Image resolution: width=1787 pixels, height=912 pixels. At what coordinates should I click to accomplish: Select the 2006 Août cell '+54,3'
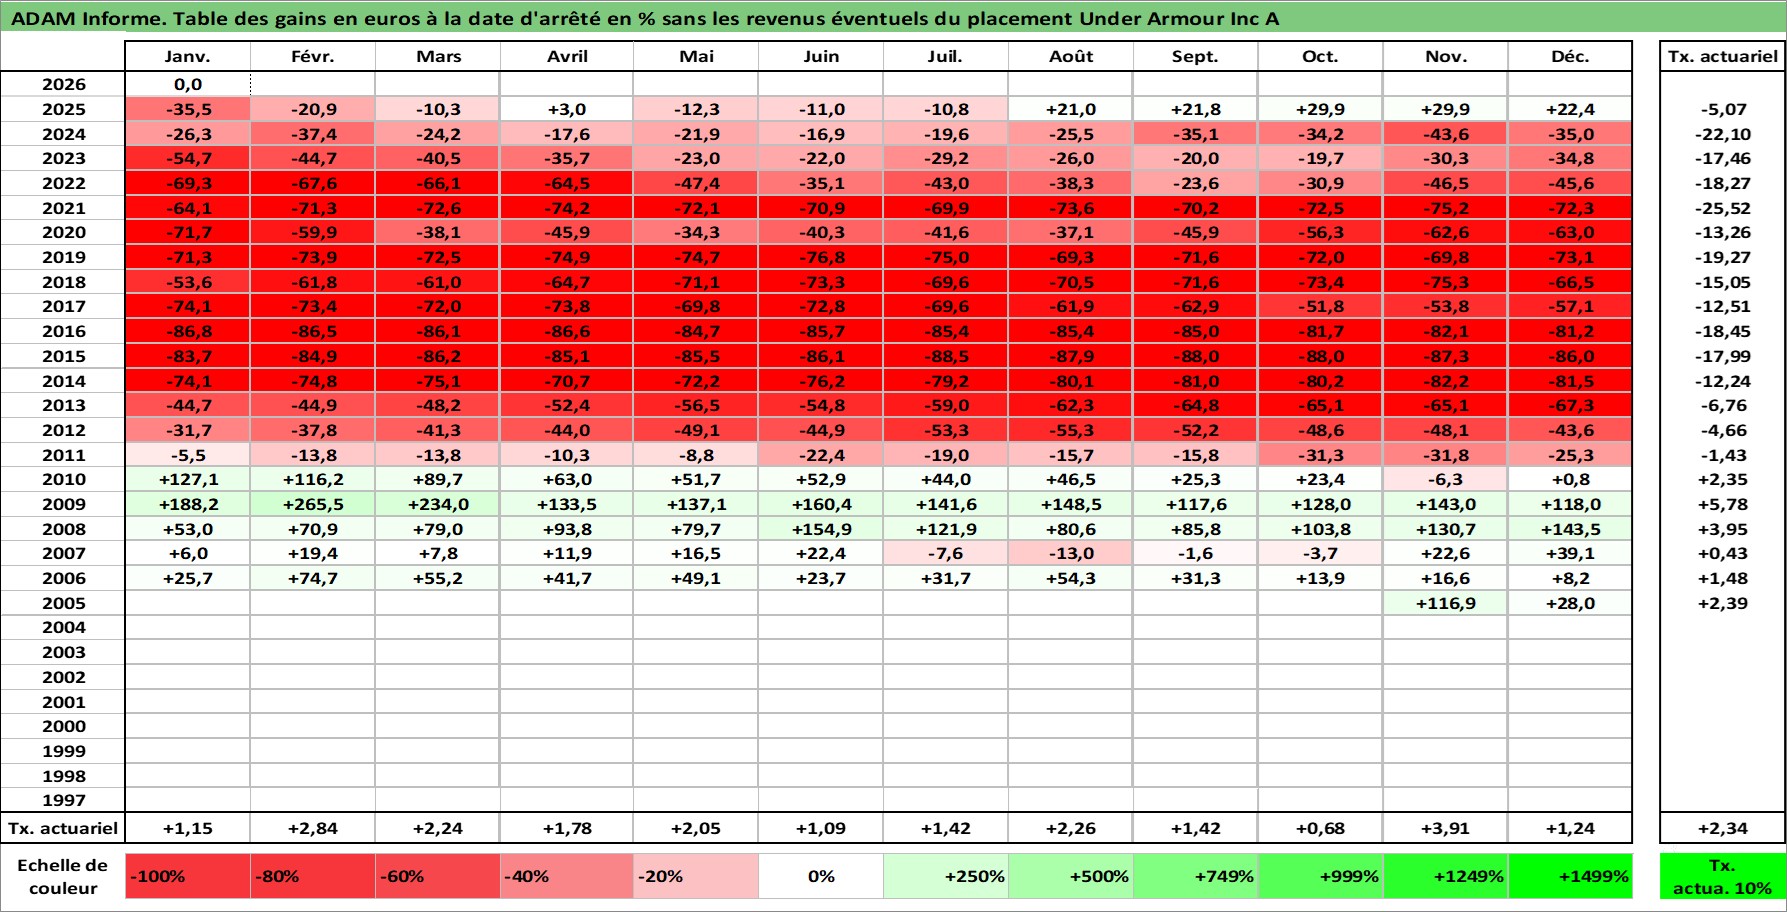pyautogui.click(x=1071, y=578)
